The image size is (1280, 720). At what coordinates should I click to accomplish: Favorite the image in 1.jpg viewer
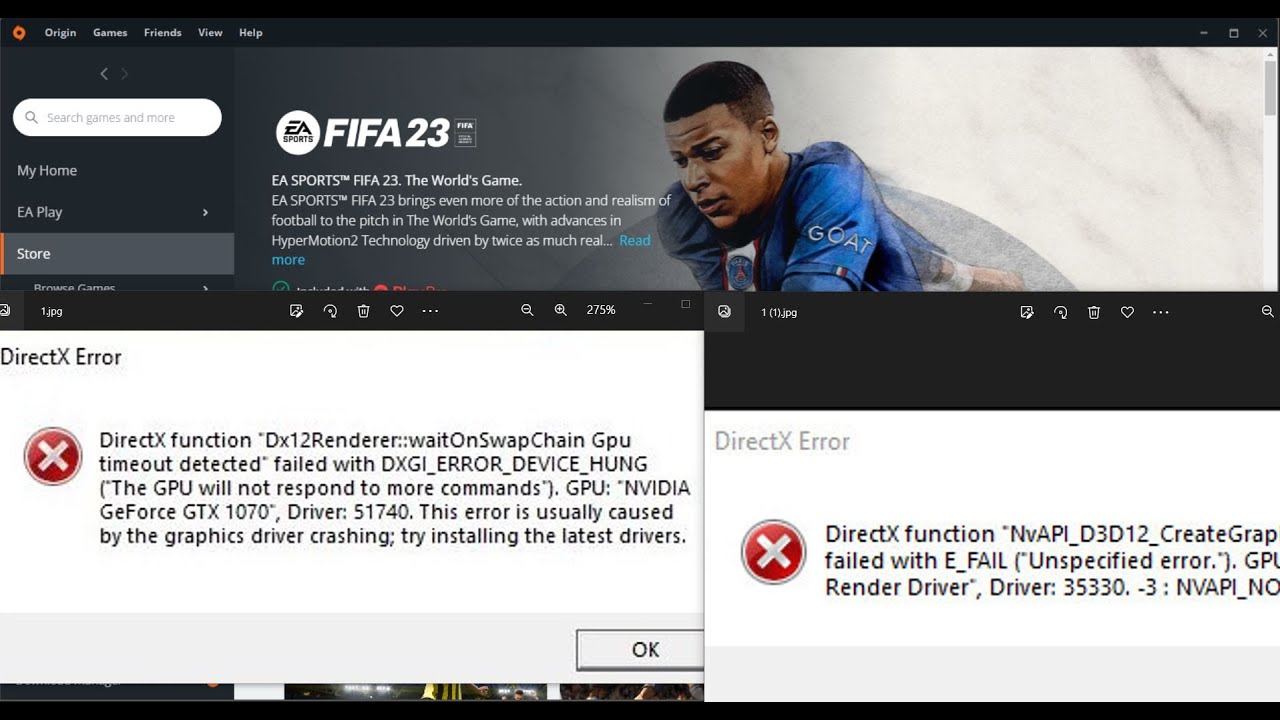pyautogui.click(x=397, y=311)
